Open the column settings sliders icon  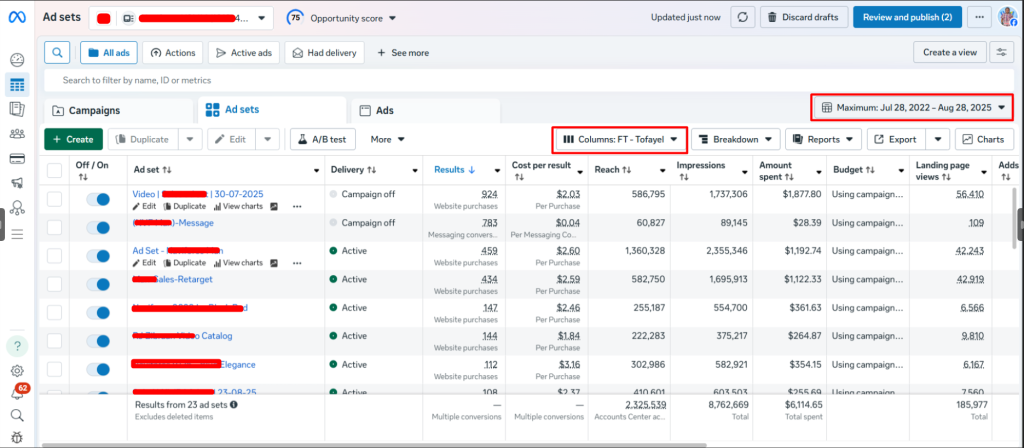pyautogui.click(x=999, y=52)
